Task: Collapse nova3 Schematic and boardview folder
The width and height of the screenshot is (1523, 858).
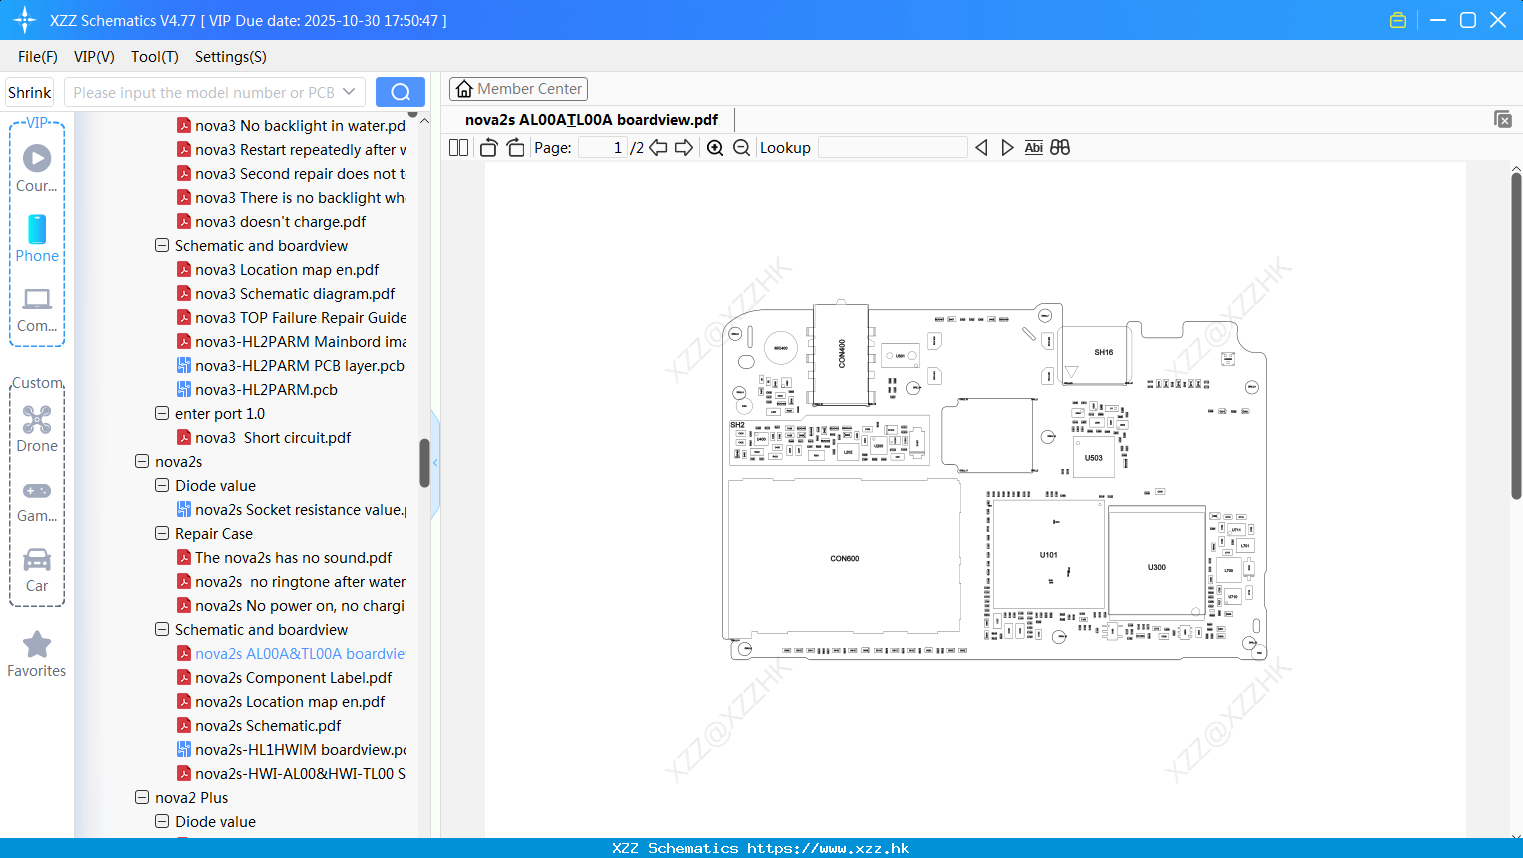Action: [162, 245]
